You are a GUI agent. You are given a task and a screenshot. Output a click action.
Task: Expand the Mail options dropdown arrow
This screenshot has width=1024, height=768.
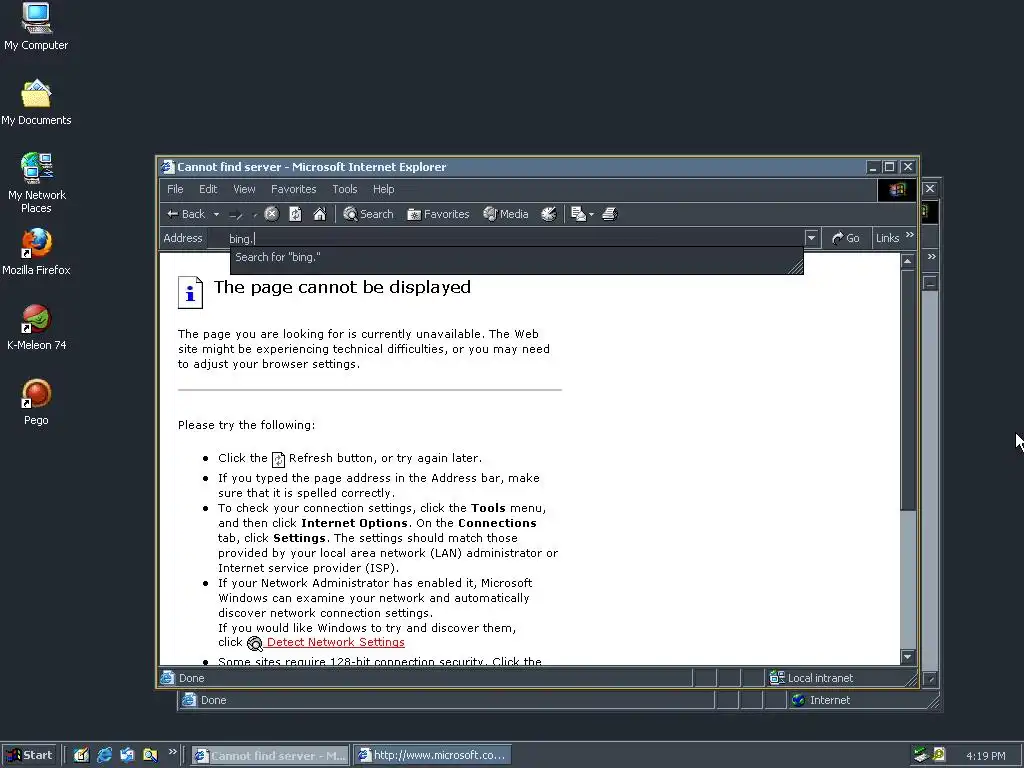[x=591, y=214]
